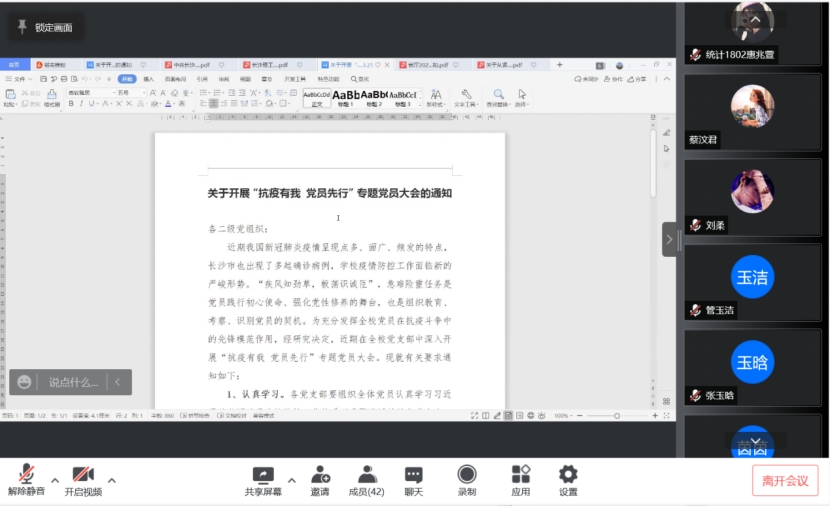Expand audio options arrow beside 解除静音
Screen dimensions: 831x506
[55, 479]
